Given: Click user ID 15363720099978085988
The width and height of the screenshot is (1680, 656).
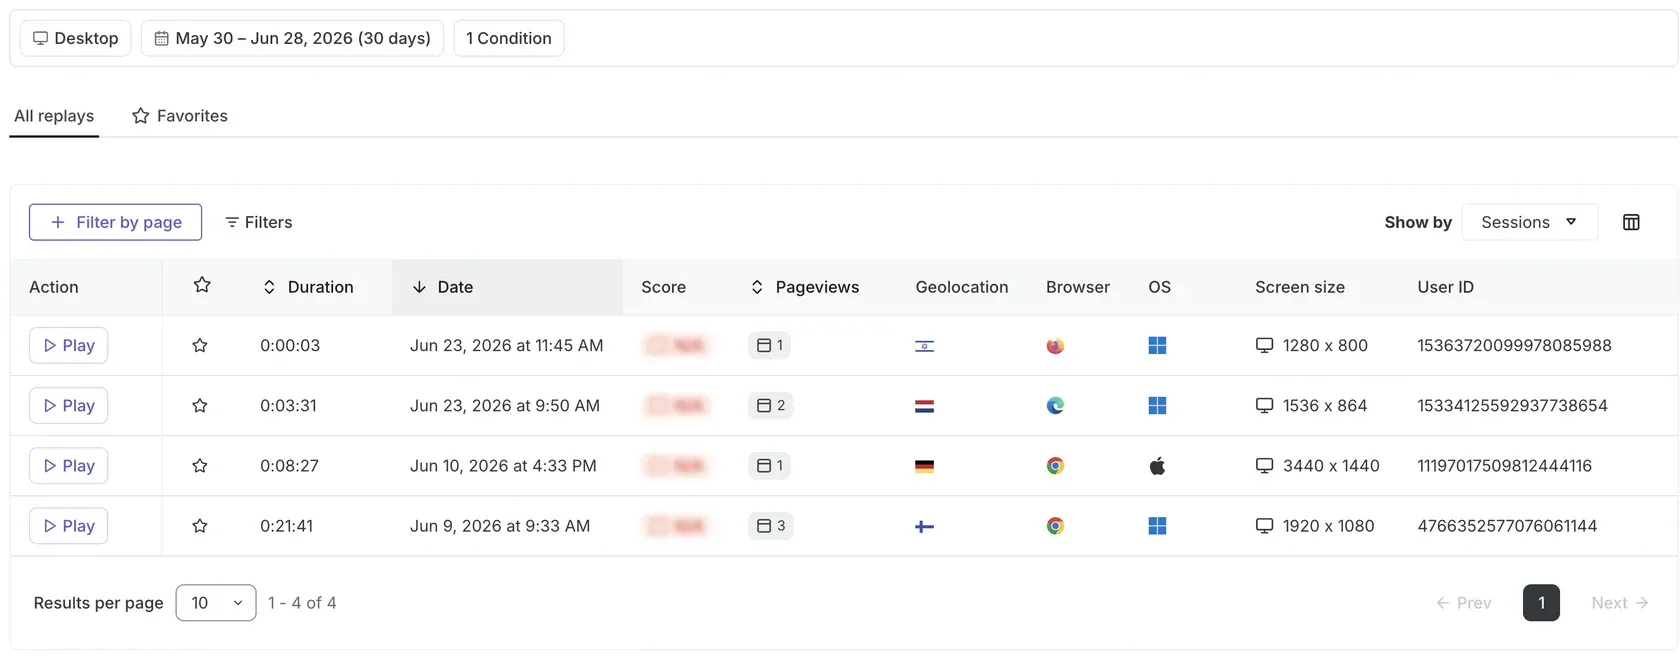Looking at the screenshot, I should 1514,346.
